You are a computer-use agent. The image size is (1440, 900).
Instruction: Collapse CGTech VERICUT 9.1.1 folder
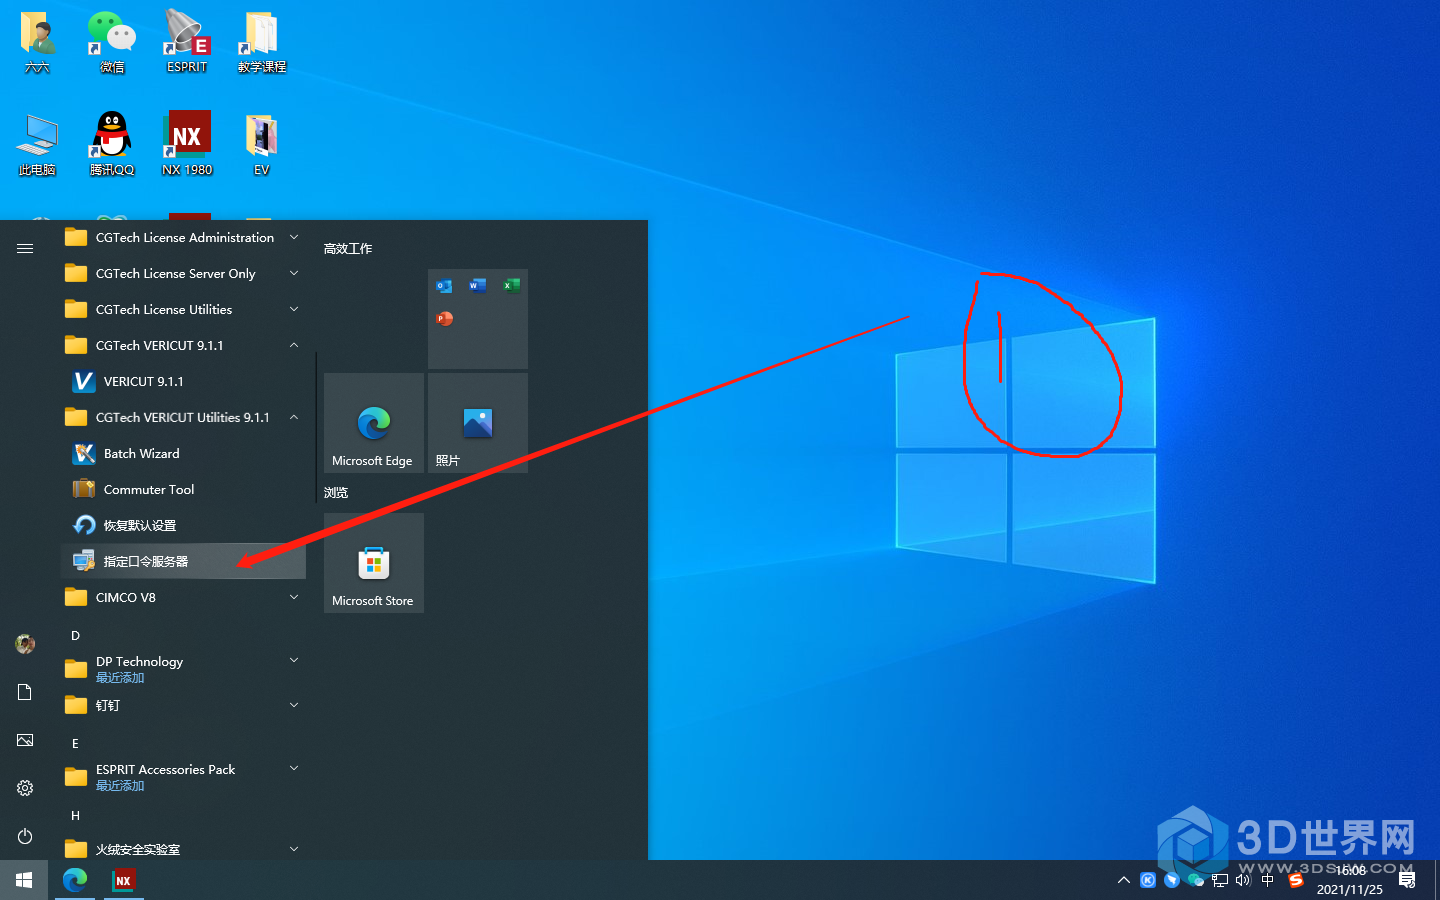[183, 345]
